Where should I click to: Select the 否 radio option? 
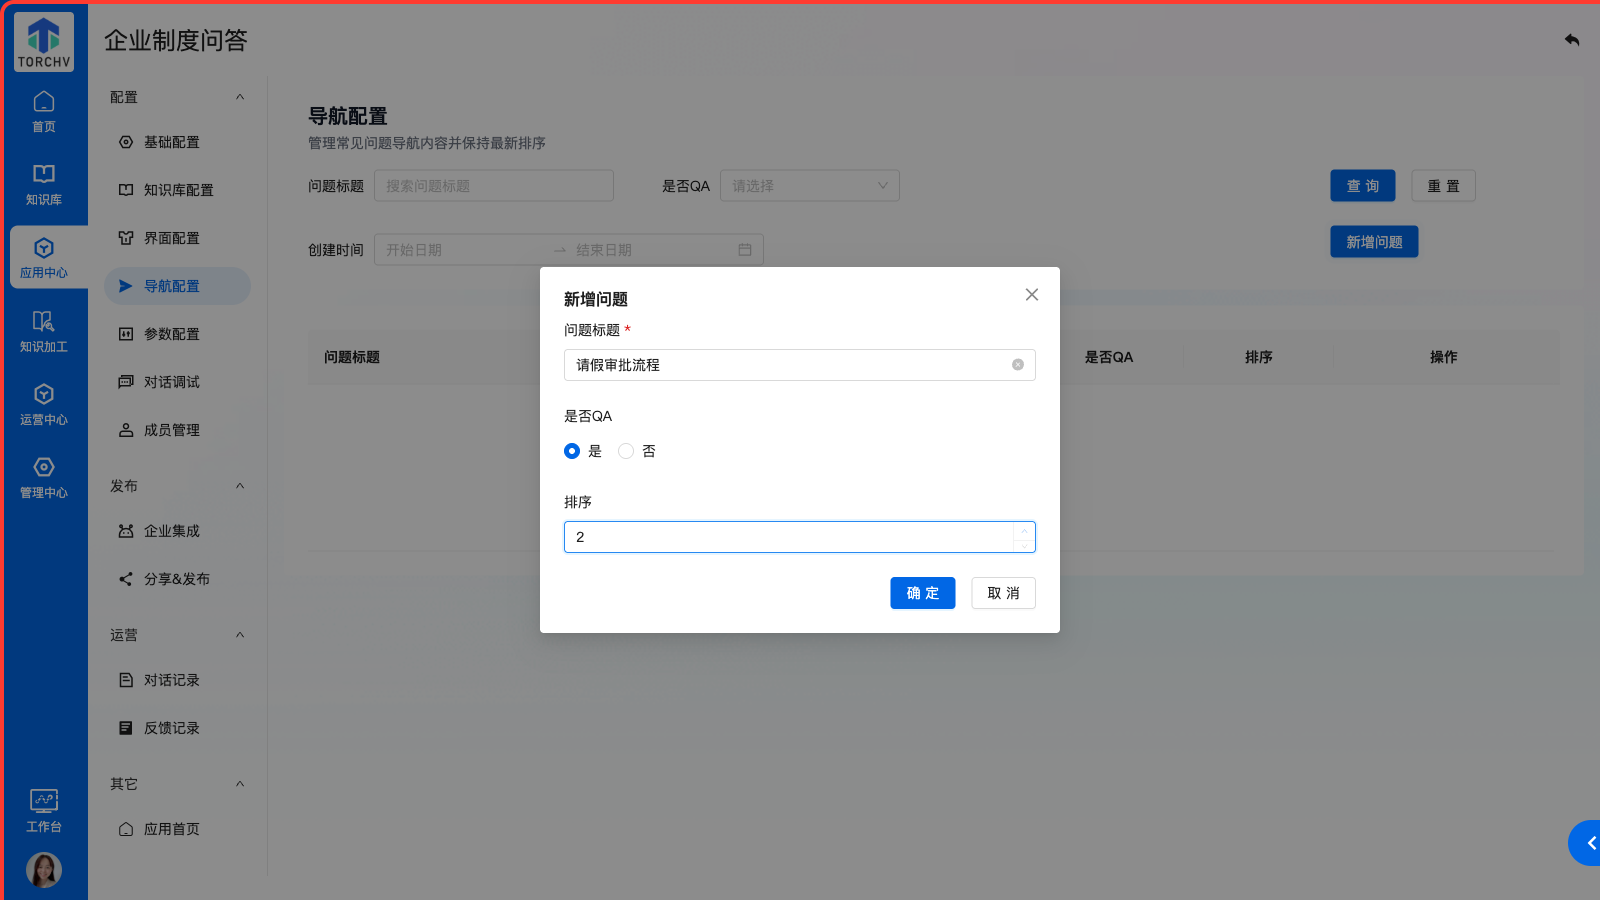[x=626, y=451]
